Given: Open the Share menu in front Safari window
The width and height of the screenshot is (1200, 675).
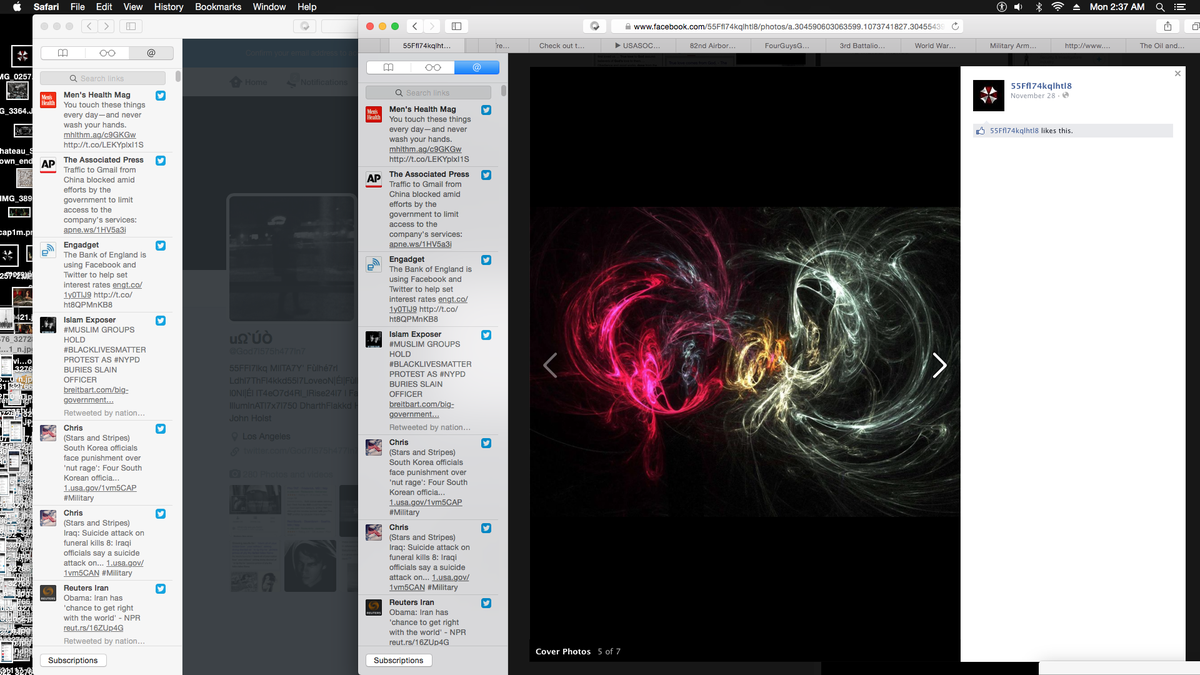Looking at the screenshot, I should (1168, 26).
